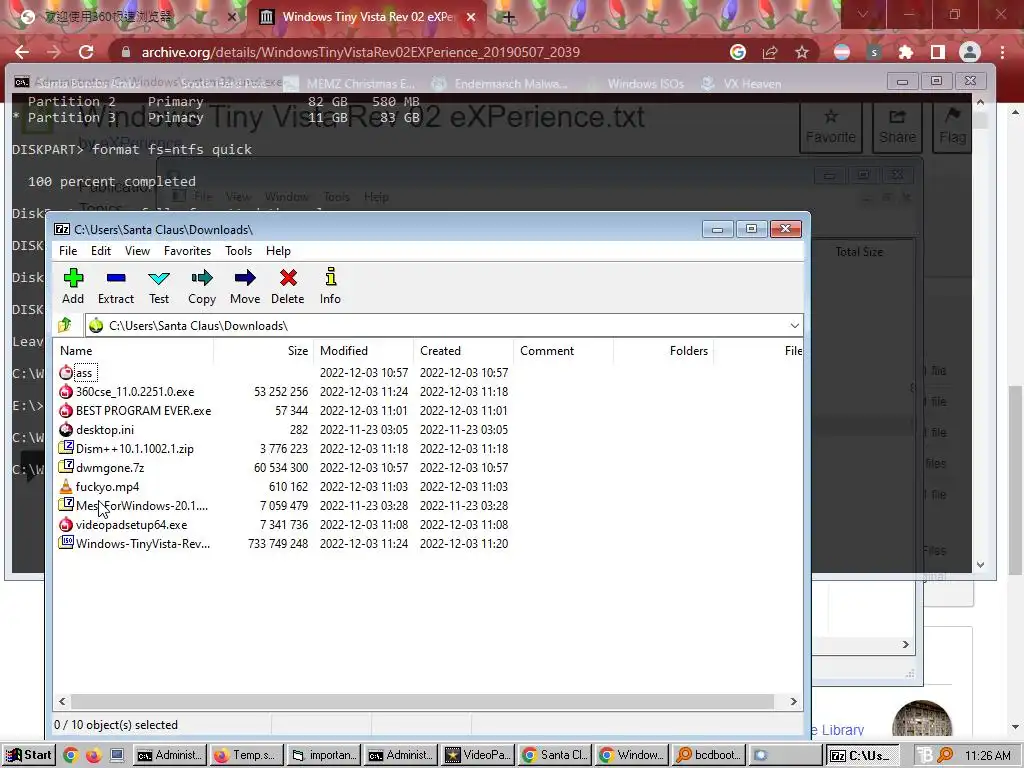
Task: Go back in Chrome
Action: pos(22,52)
